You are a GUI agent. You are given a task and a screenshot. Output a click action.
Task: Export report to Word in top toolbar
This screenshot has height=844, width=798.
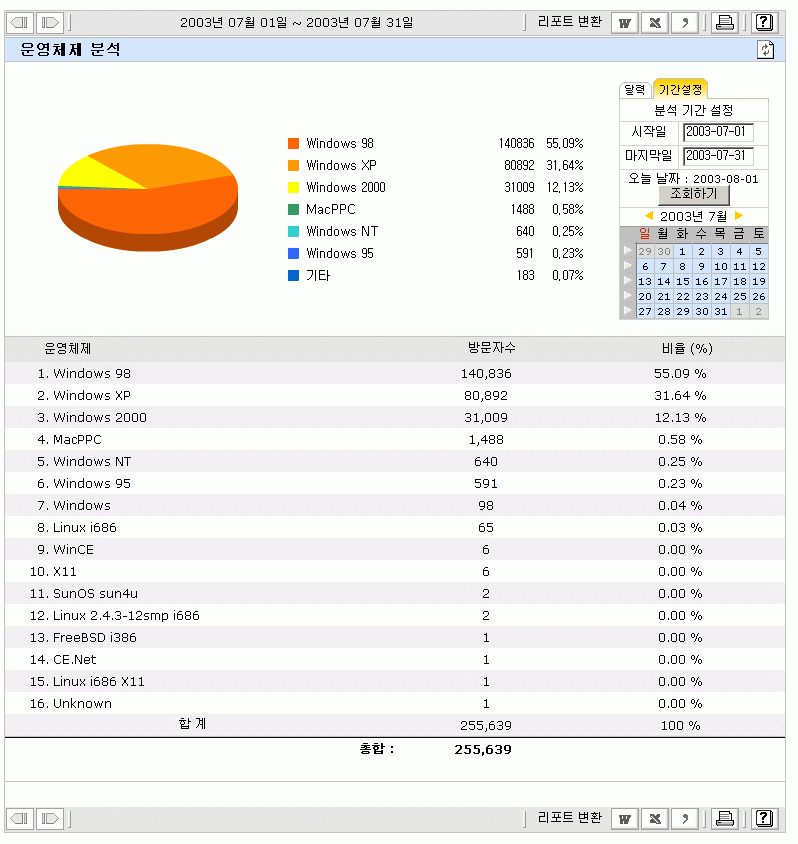click(625, 23)
